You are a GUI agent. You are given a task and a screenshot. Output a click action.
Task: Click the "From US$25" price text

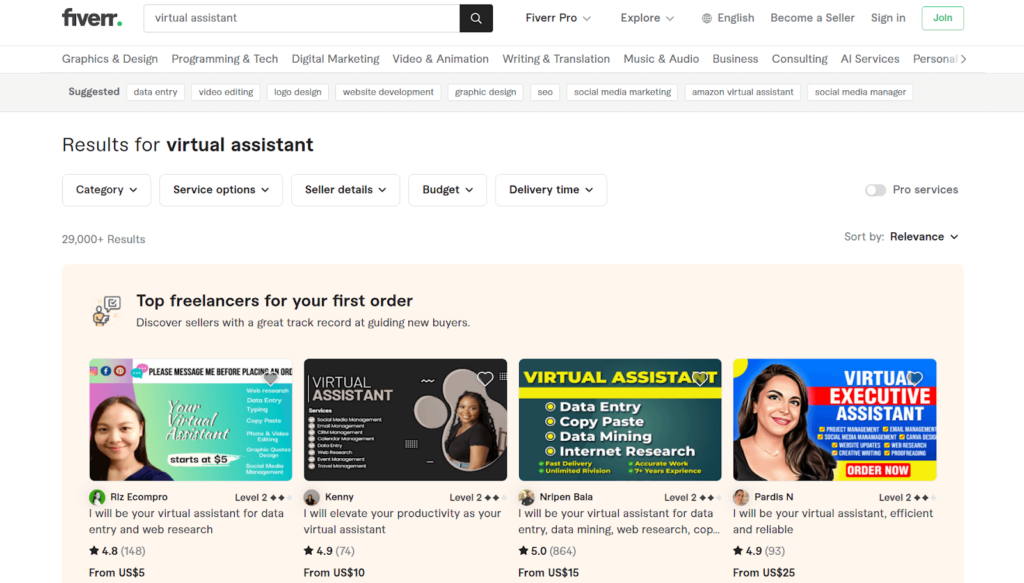tap(763, 573)
